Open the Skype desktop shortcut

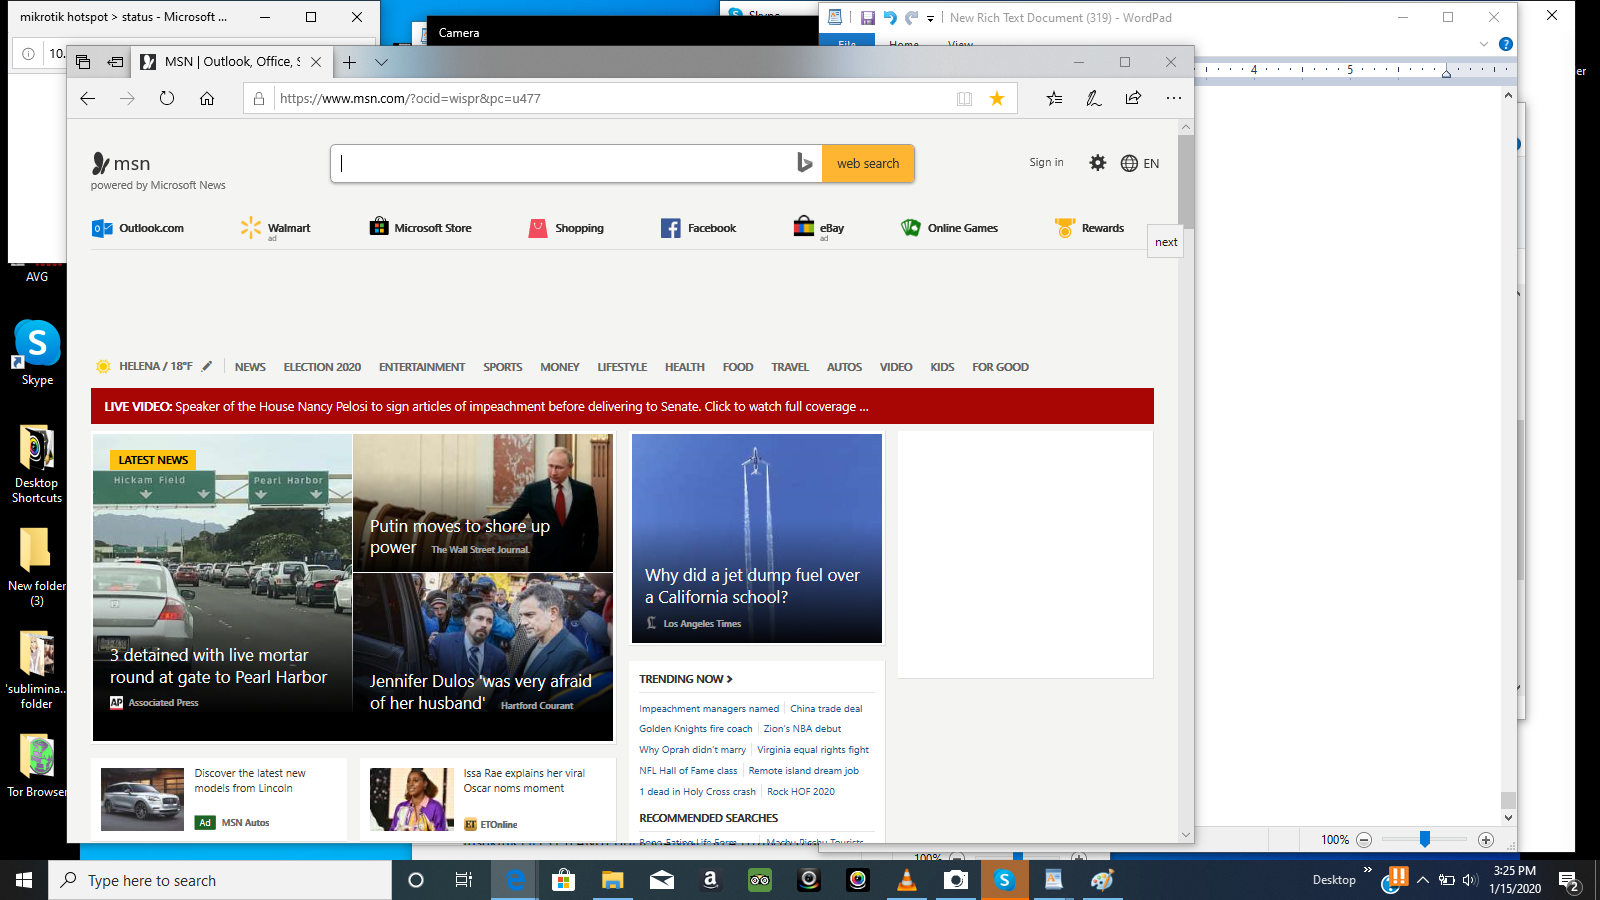pos(37,353)
